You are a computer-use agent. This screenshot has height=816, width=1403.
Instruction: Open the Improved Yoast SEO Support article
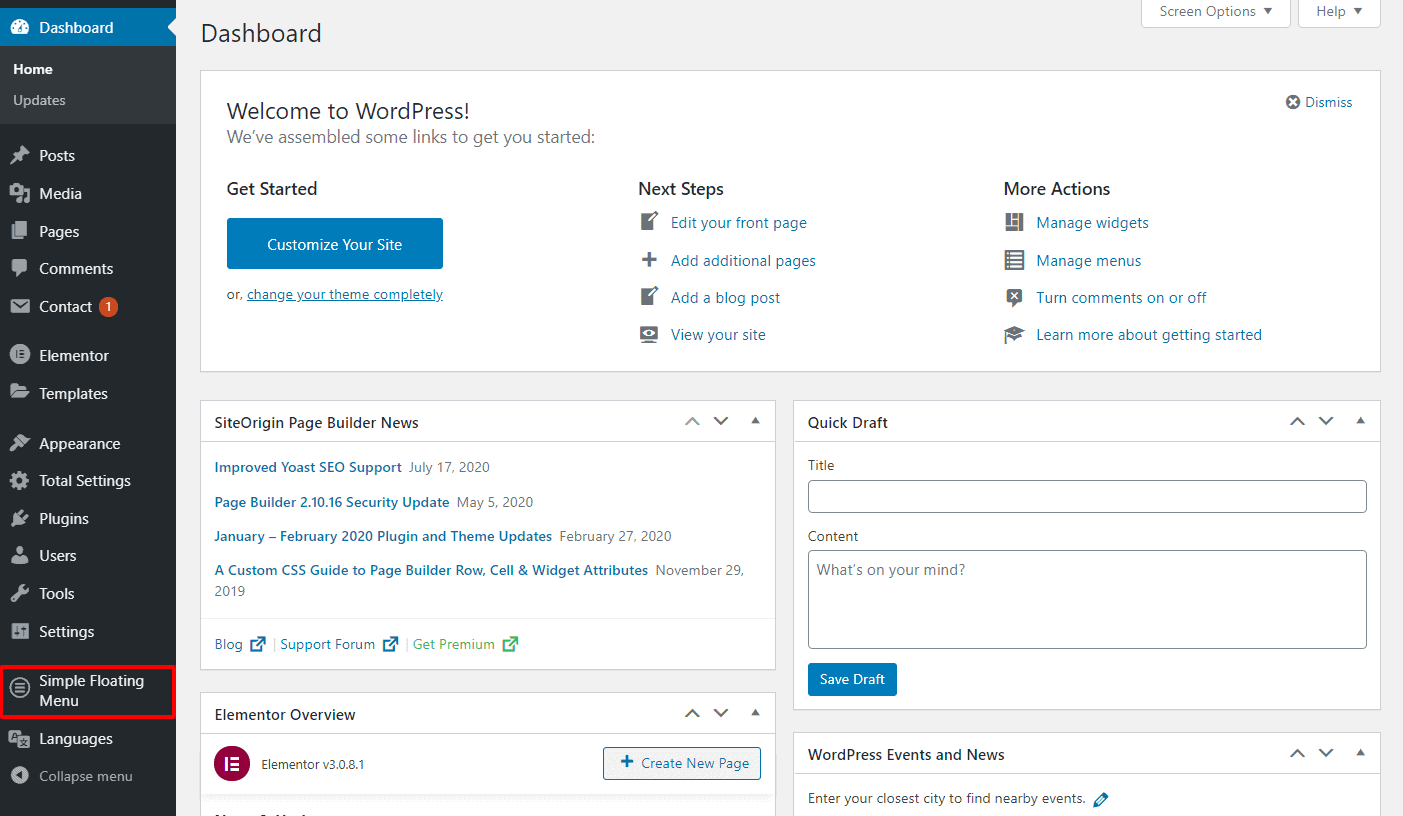point(308,467)
